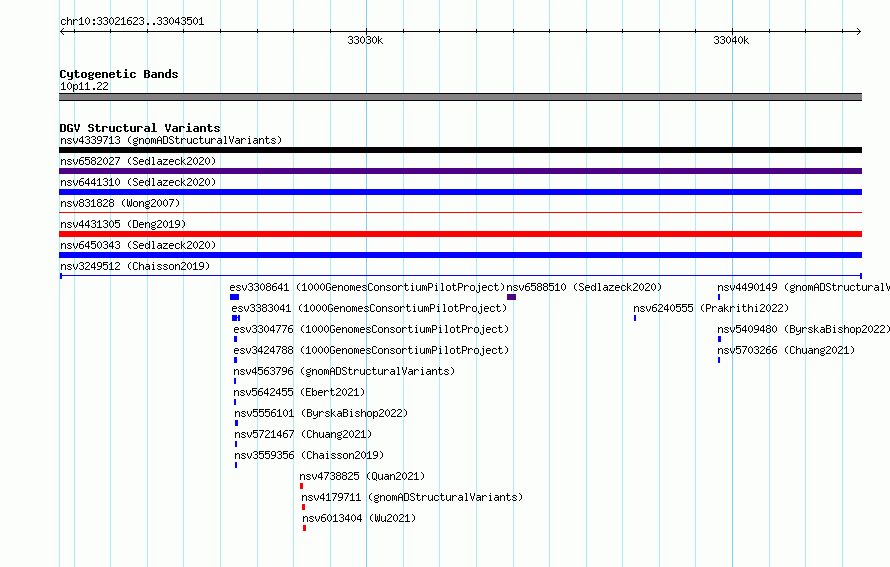Click the blue nsv6441310 variant bar
The width and height of the screenshot is (890, 567).
(460, 192)
